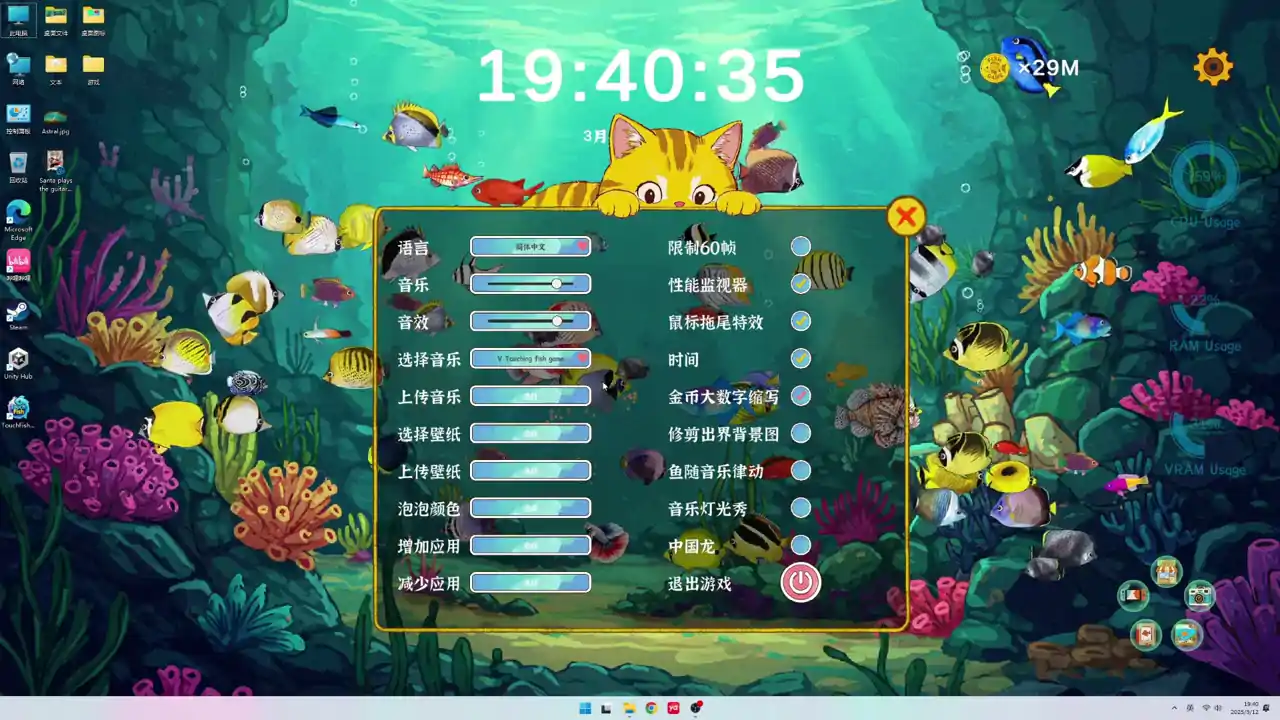Click the yellow cat mascot
This screenshot has width=1280, height=720.
[675, 168]
